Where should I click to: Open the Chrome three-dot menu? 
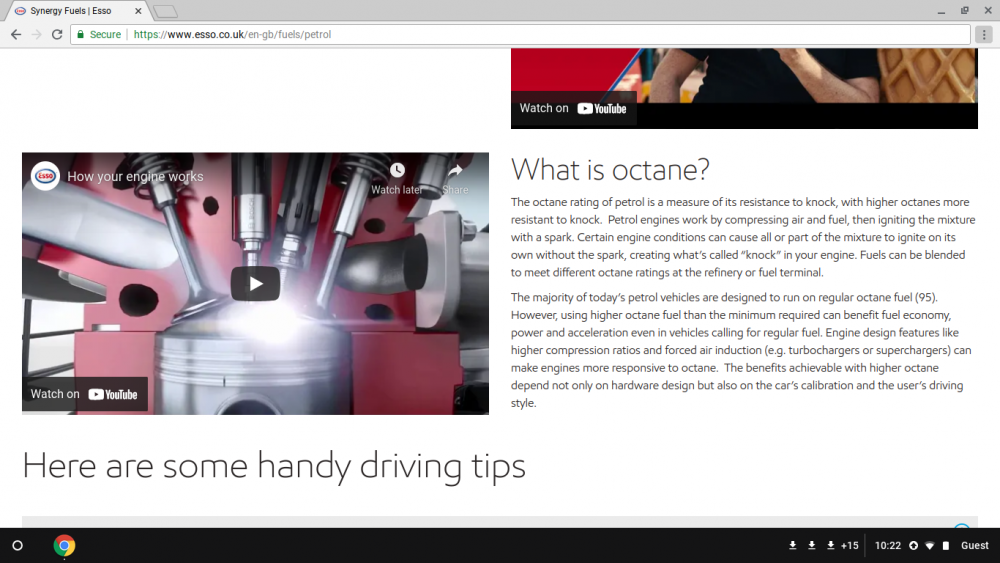click(x=984, y=34)
